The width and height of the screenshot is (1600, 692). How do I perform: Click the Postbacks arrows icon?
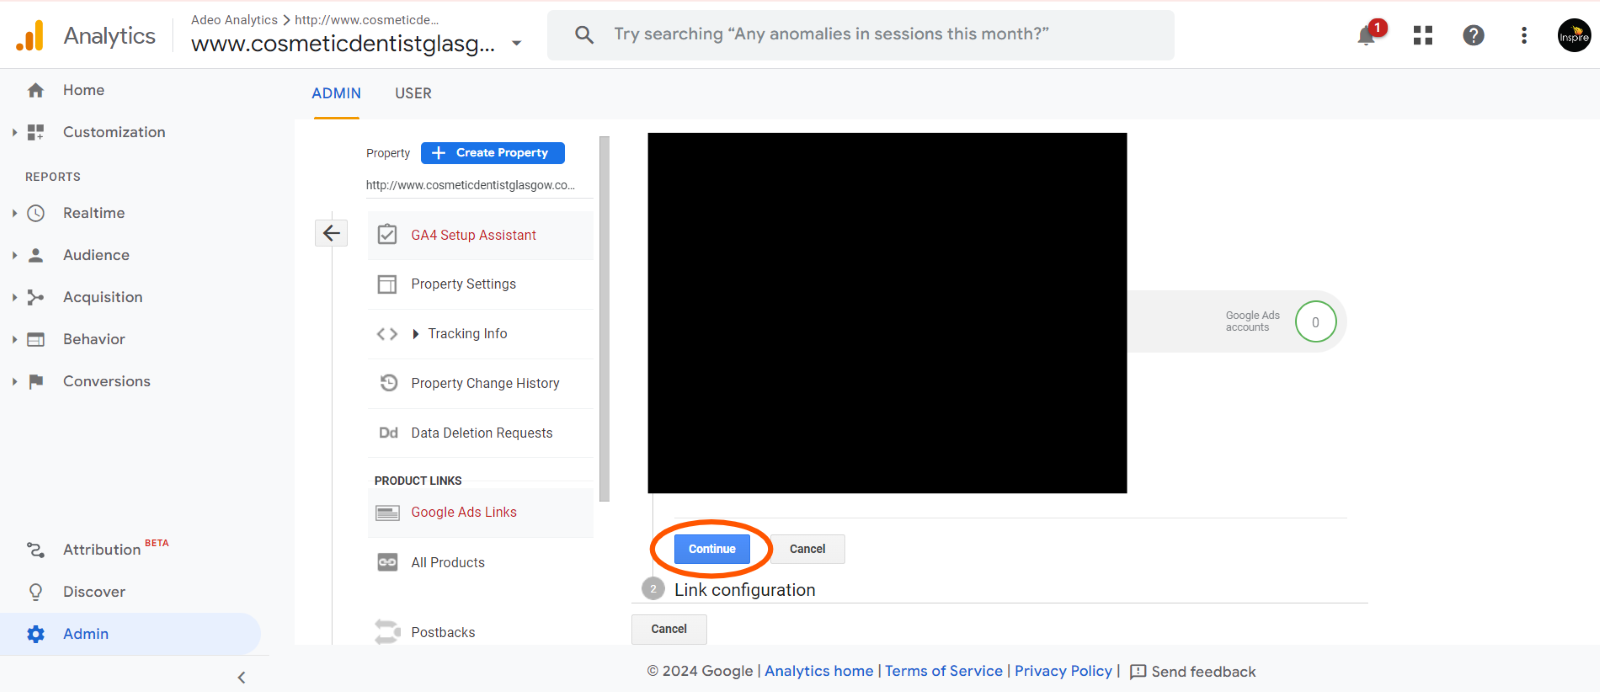[x=387, y=632]
